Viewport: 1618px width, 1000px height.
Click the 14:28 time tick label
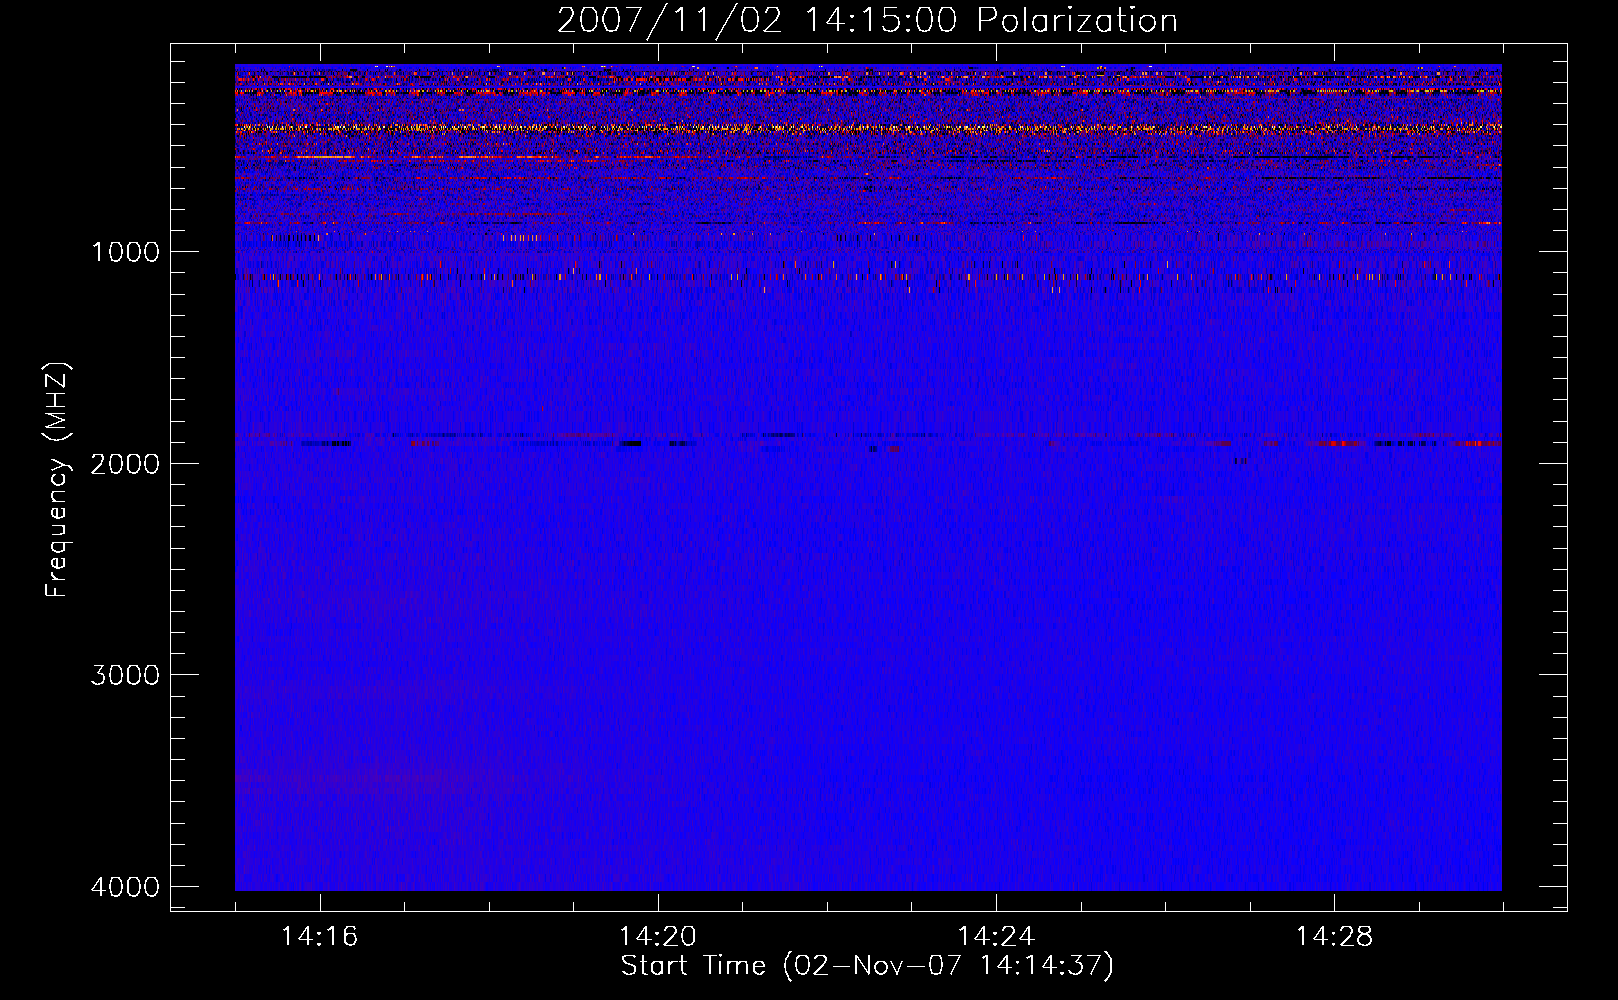click(1334, 937)
